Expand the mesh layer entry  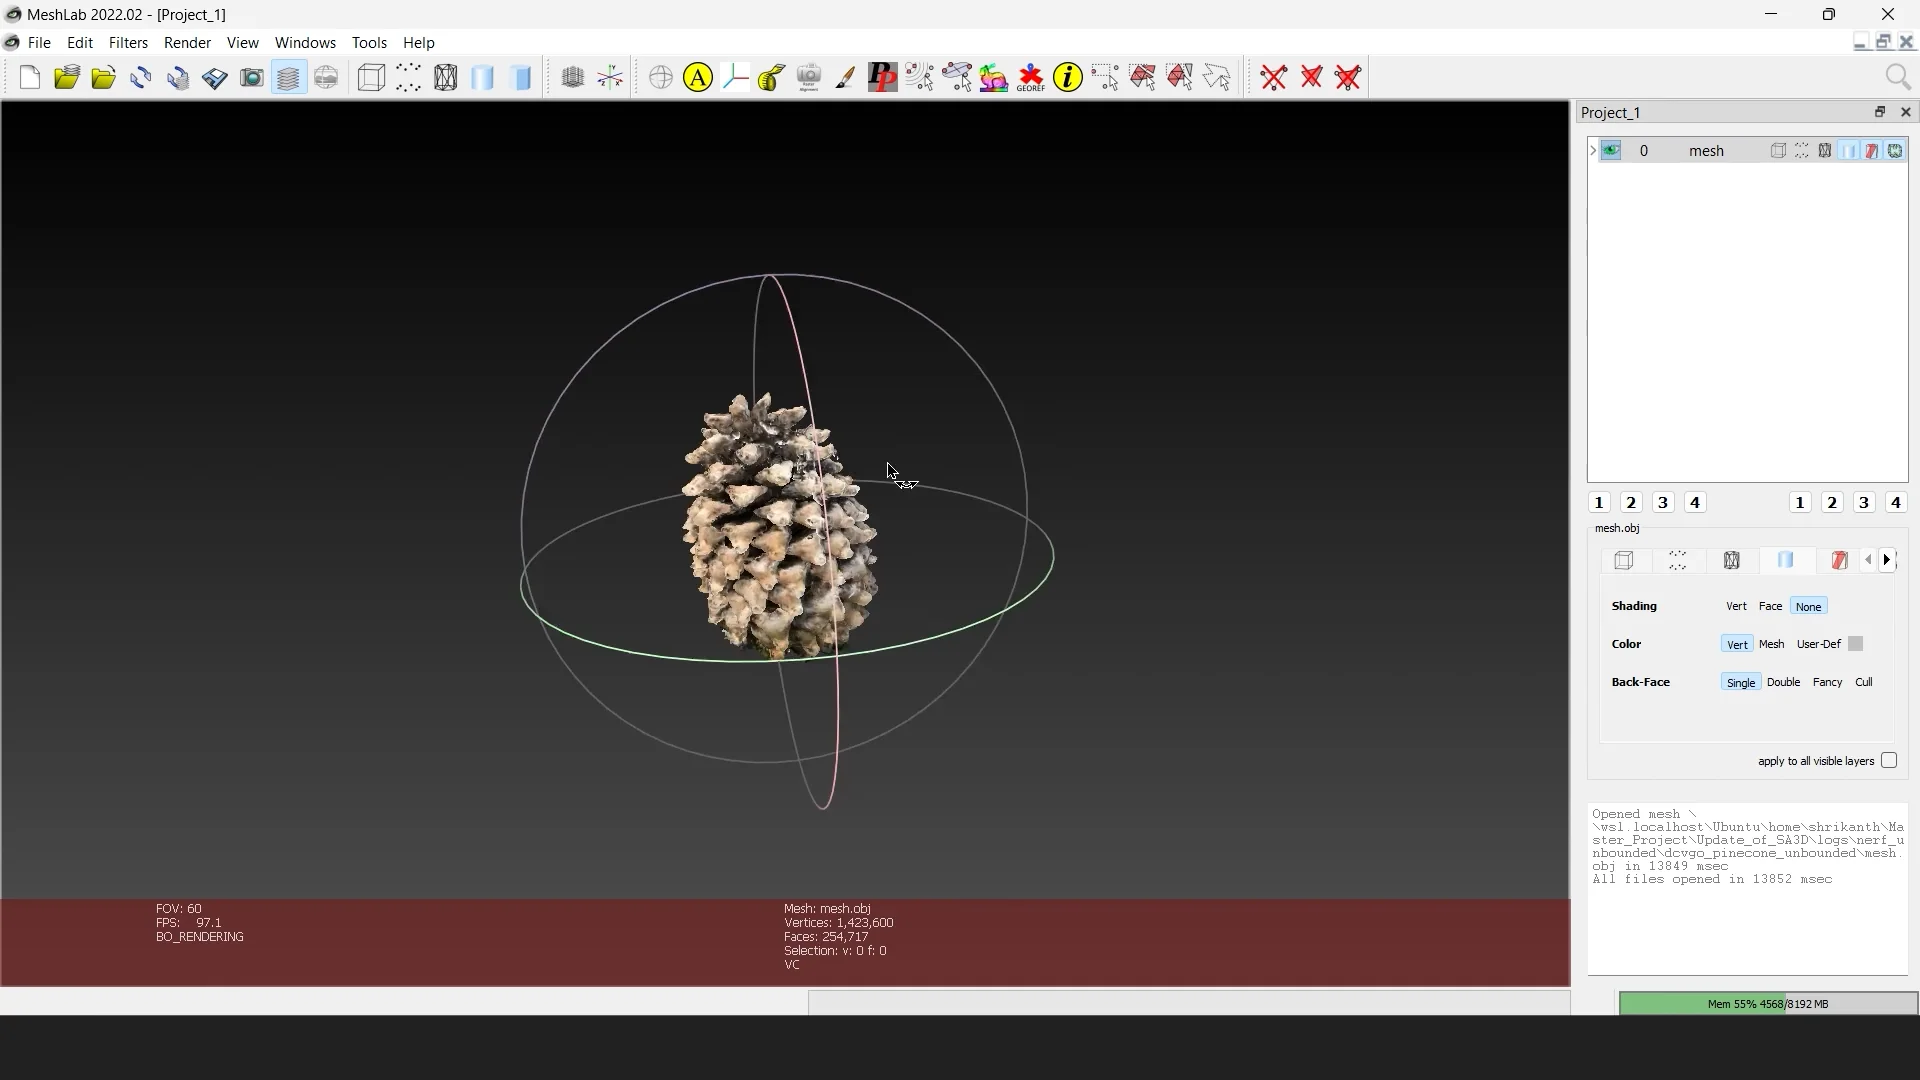[x=1592, y=150]
